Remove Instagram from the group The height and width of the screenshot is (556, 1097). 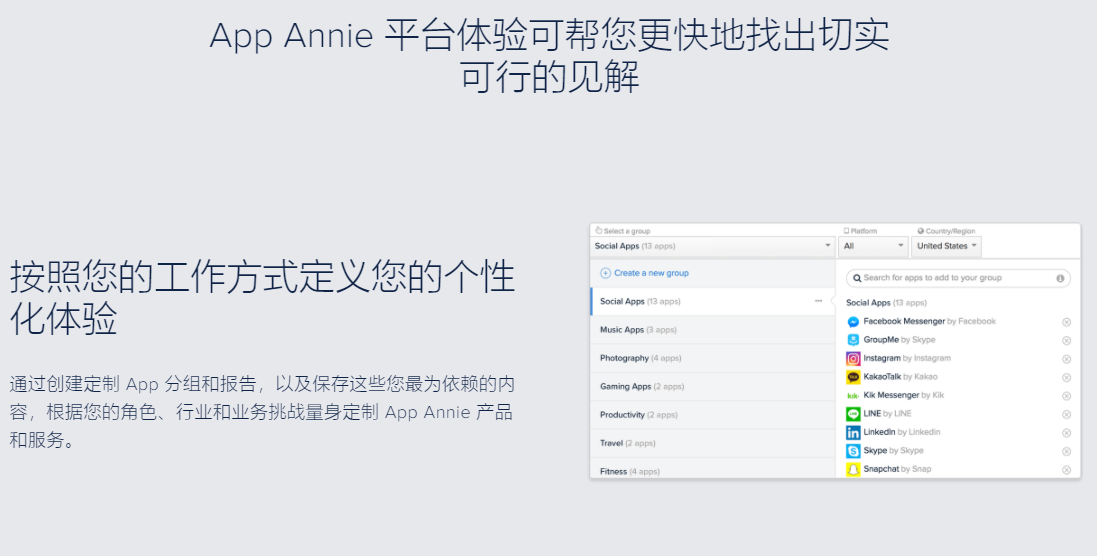coord(1066,359)
